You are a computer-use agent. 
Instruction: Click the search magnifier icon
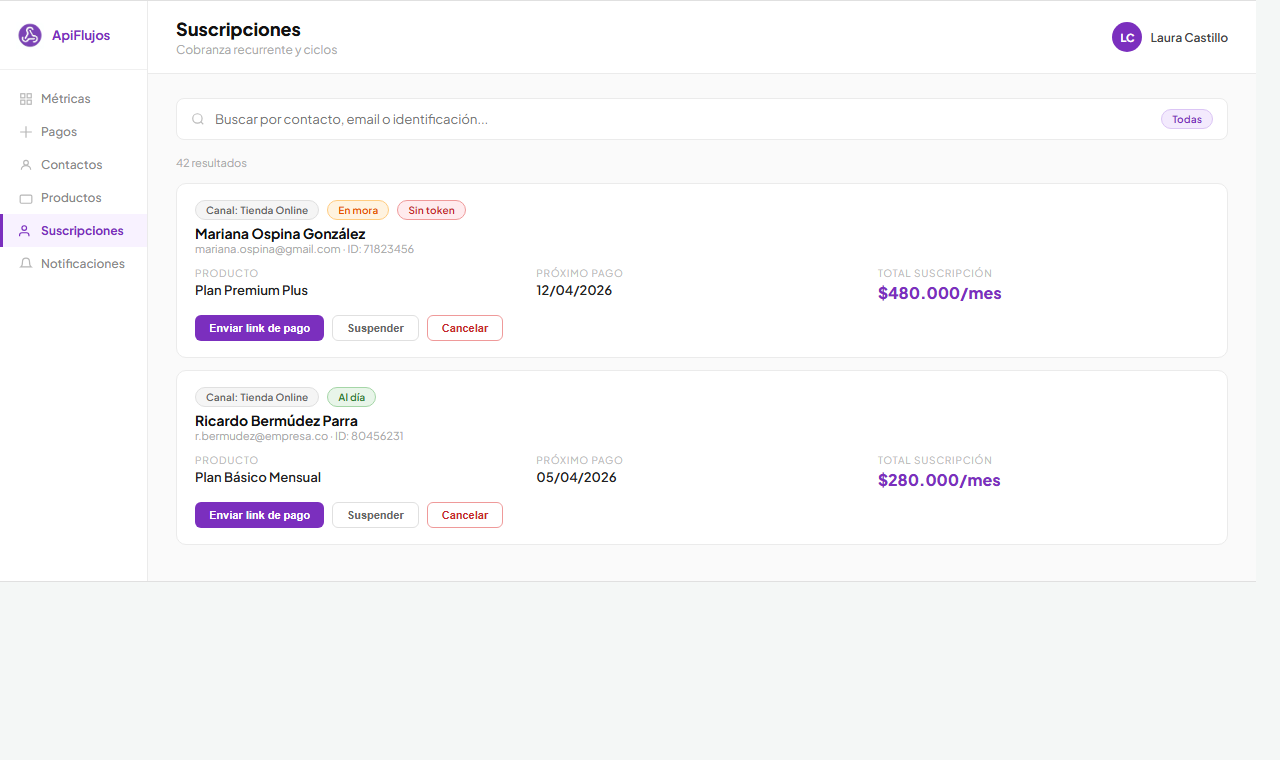pyautogui.click(x=198, y=119)
